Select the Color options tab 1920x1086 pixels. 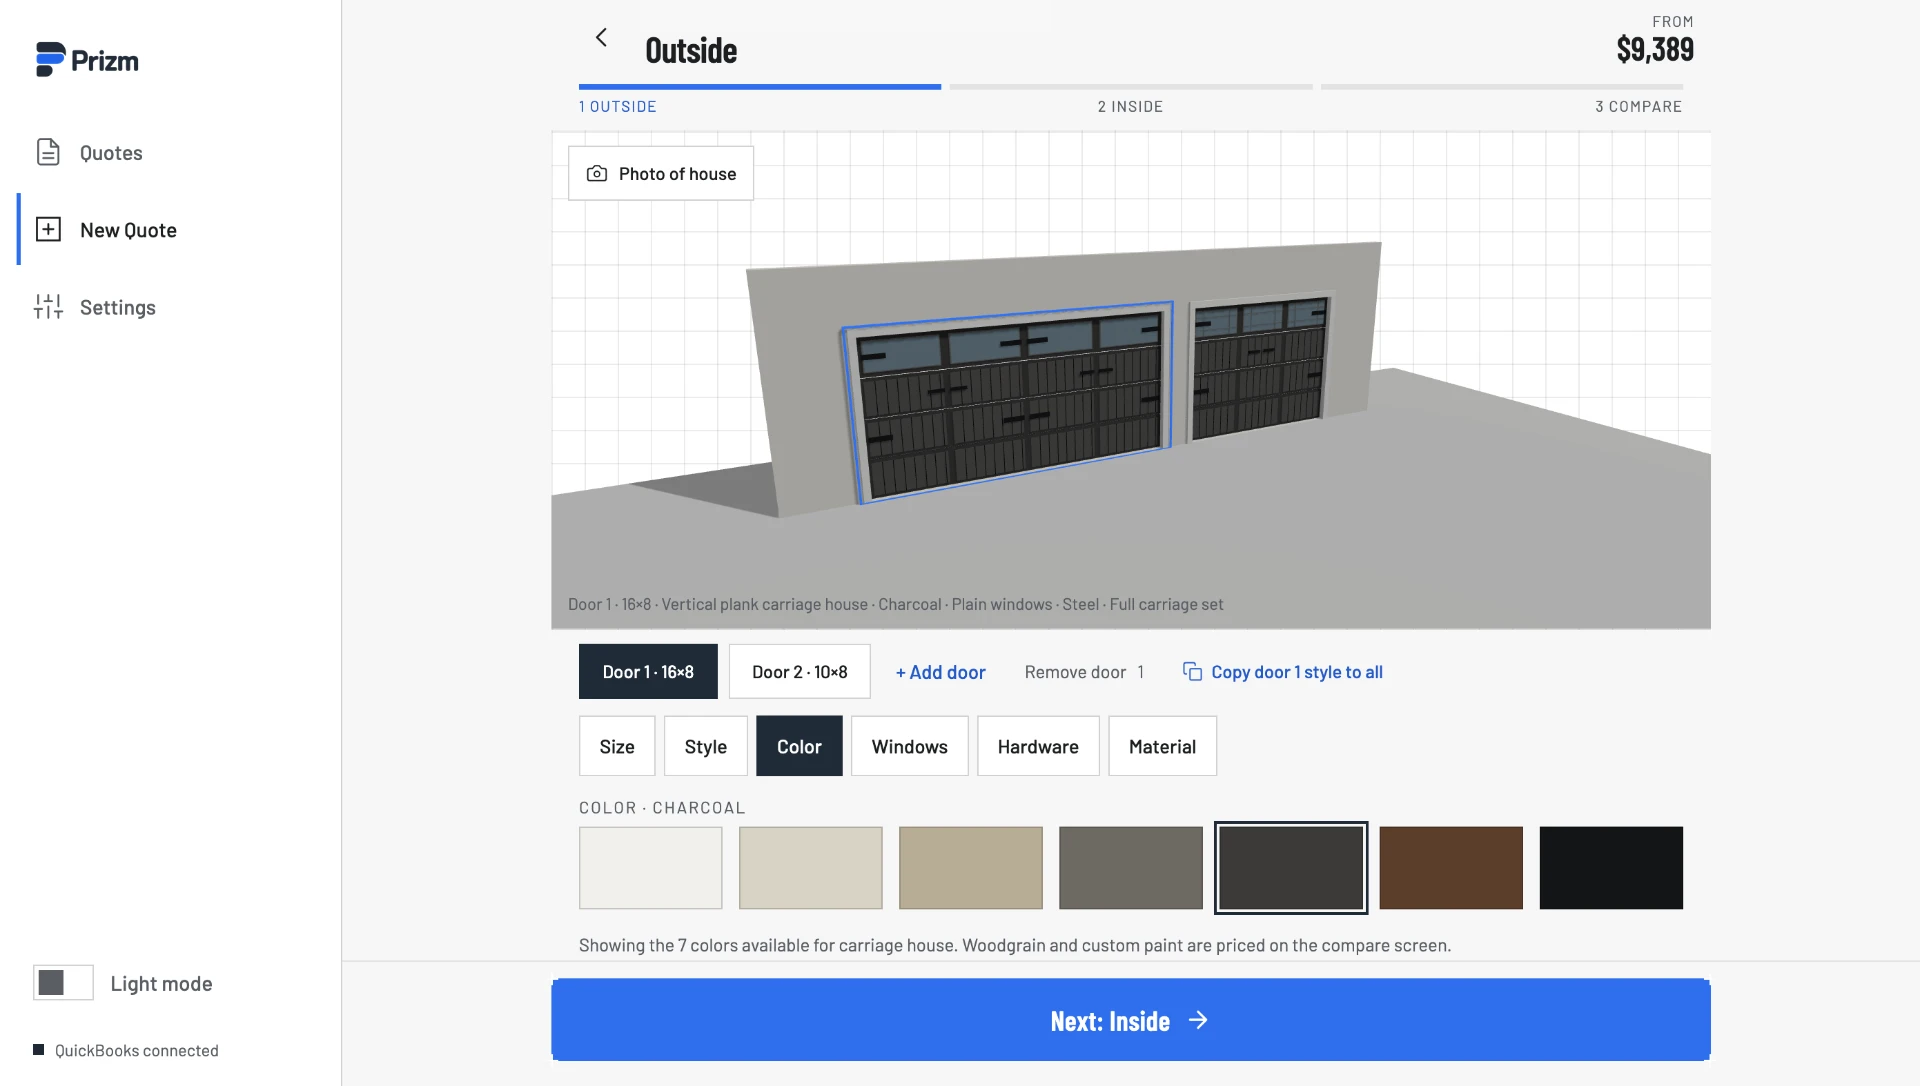(799, 746)
